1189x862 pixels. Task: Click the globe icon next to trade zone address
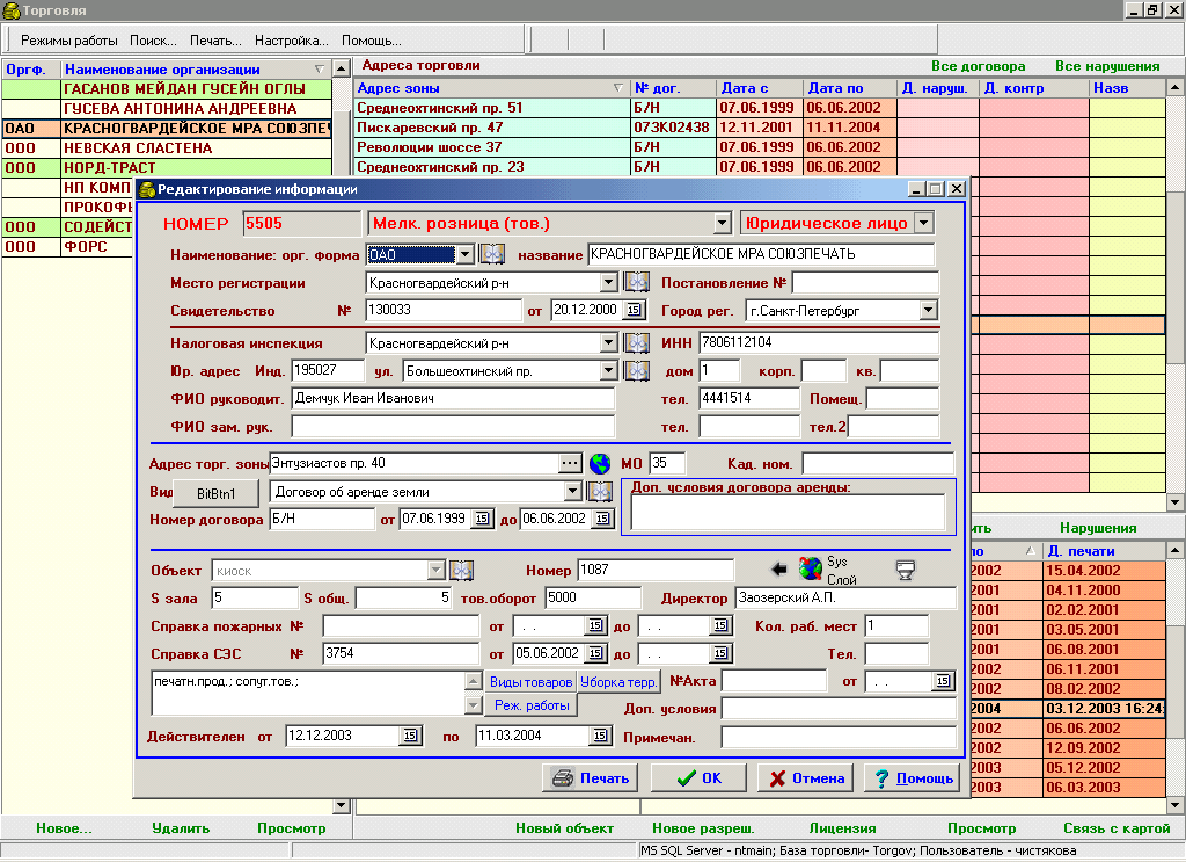tap(600, 464)
